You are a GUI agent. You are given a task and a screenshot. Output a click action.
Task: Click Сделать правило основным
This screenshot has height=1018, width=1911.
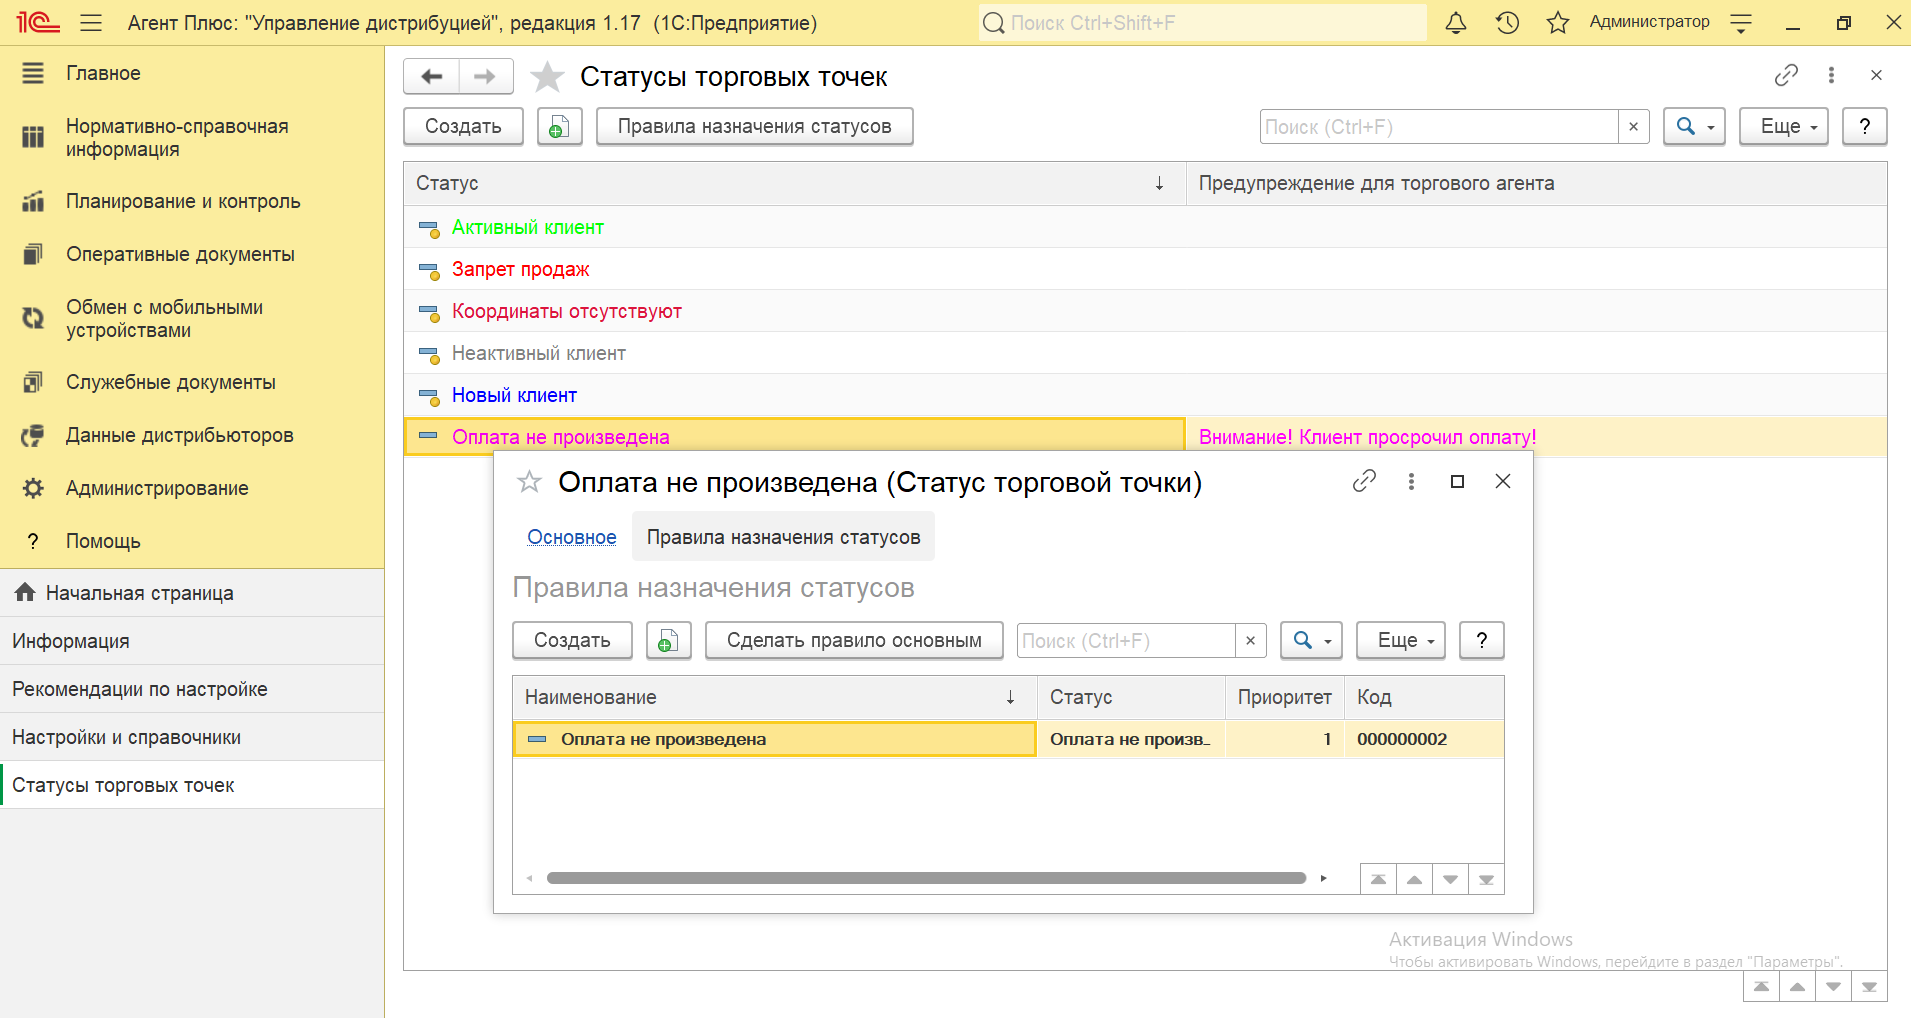point(854,640)
